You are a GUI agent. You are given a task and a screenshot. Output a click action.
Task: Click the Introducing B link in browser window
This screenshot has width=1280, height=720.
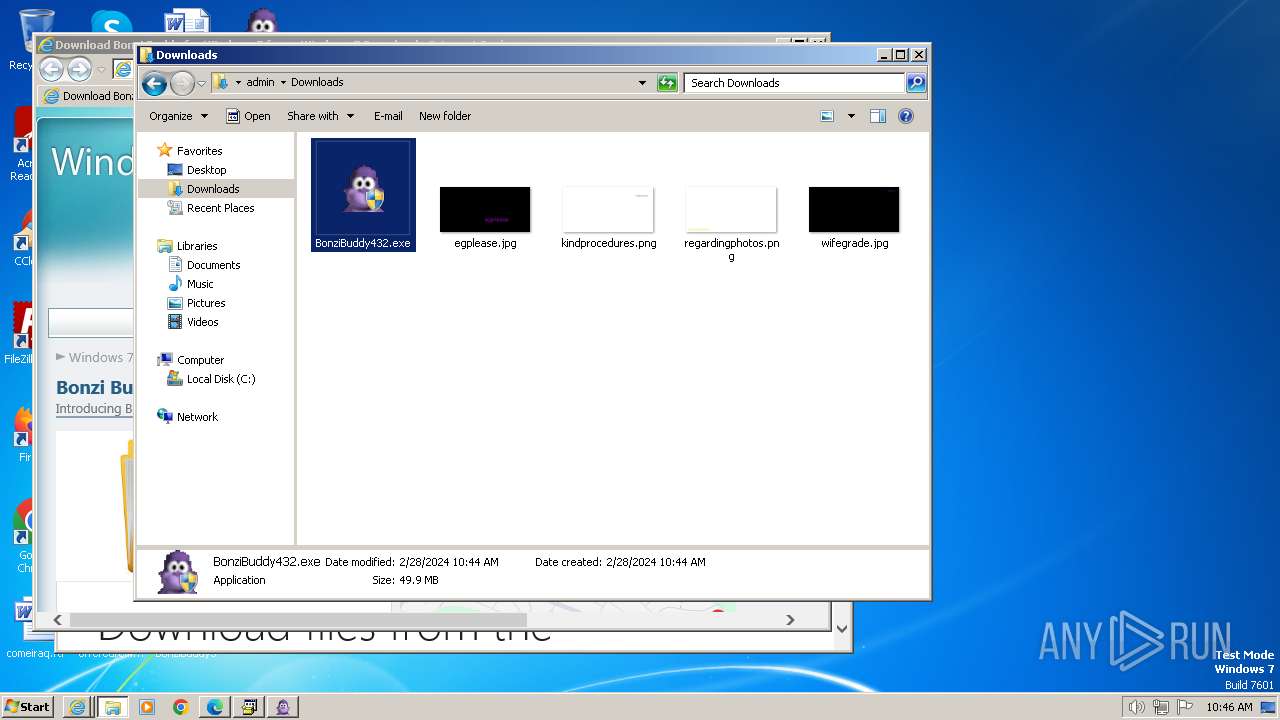(x=94, y=408)
